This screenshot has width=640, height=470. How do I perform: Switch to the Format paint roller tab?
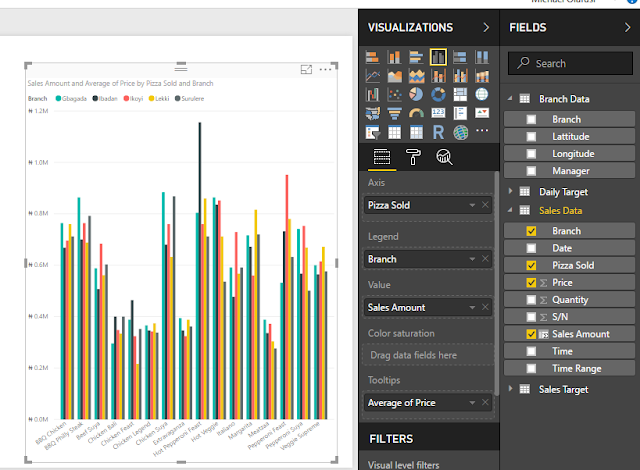(x=413, y=157)
